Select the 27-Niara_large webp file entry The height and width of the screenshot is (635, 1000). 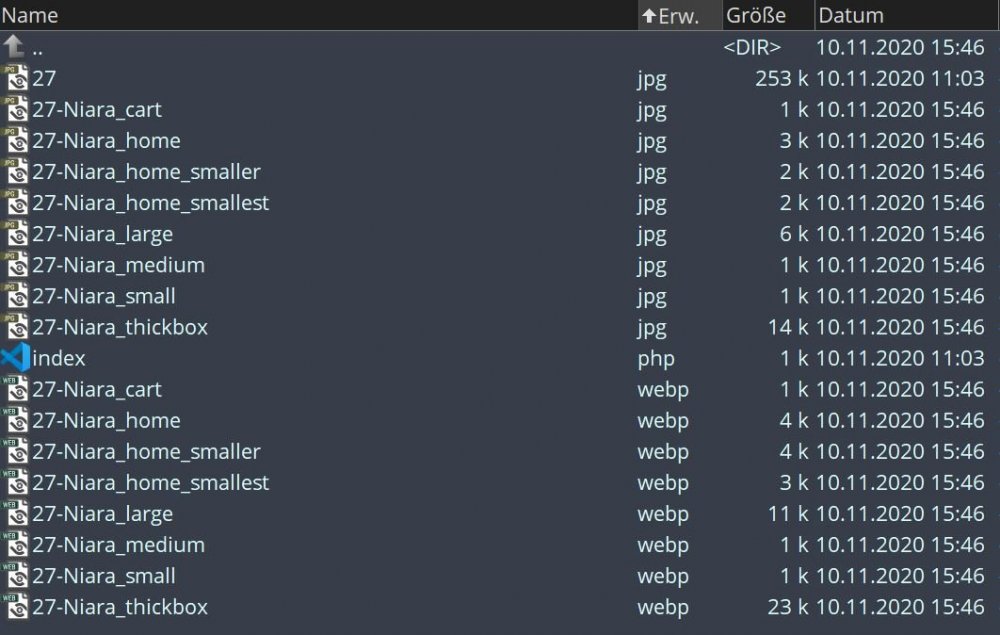(x=105, y=513)
